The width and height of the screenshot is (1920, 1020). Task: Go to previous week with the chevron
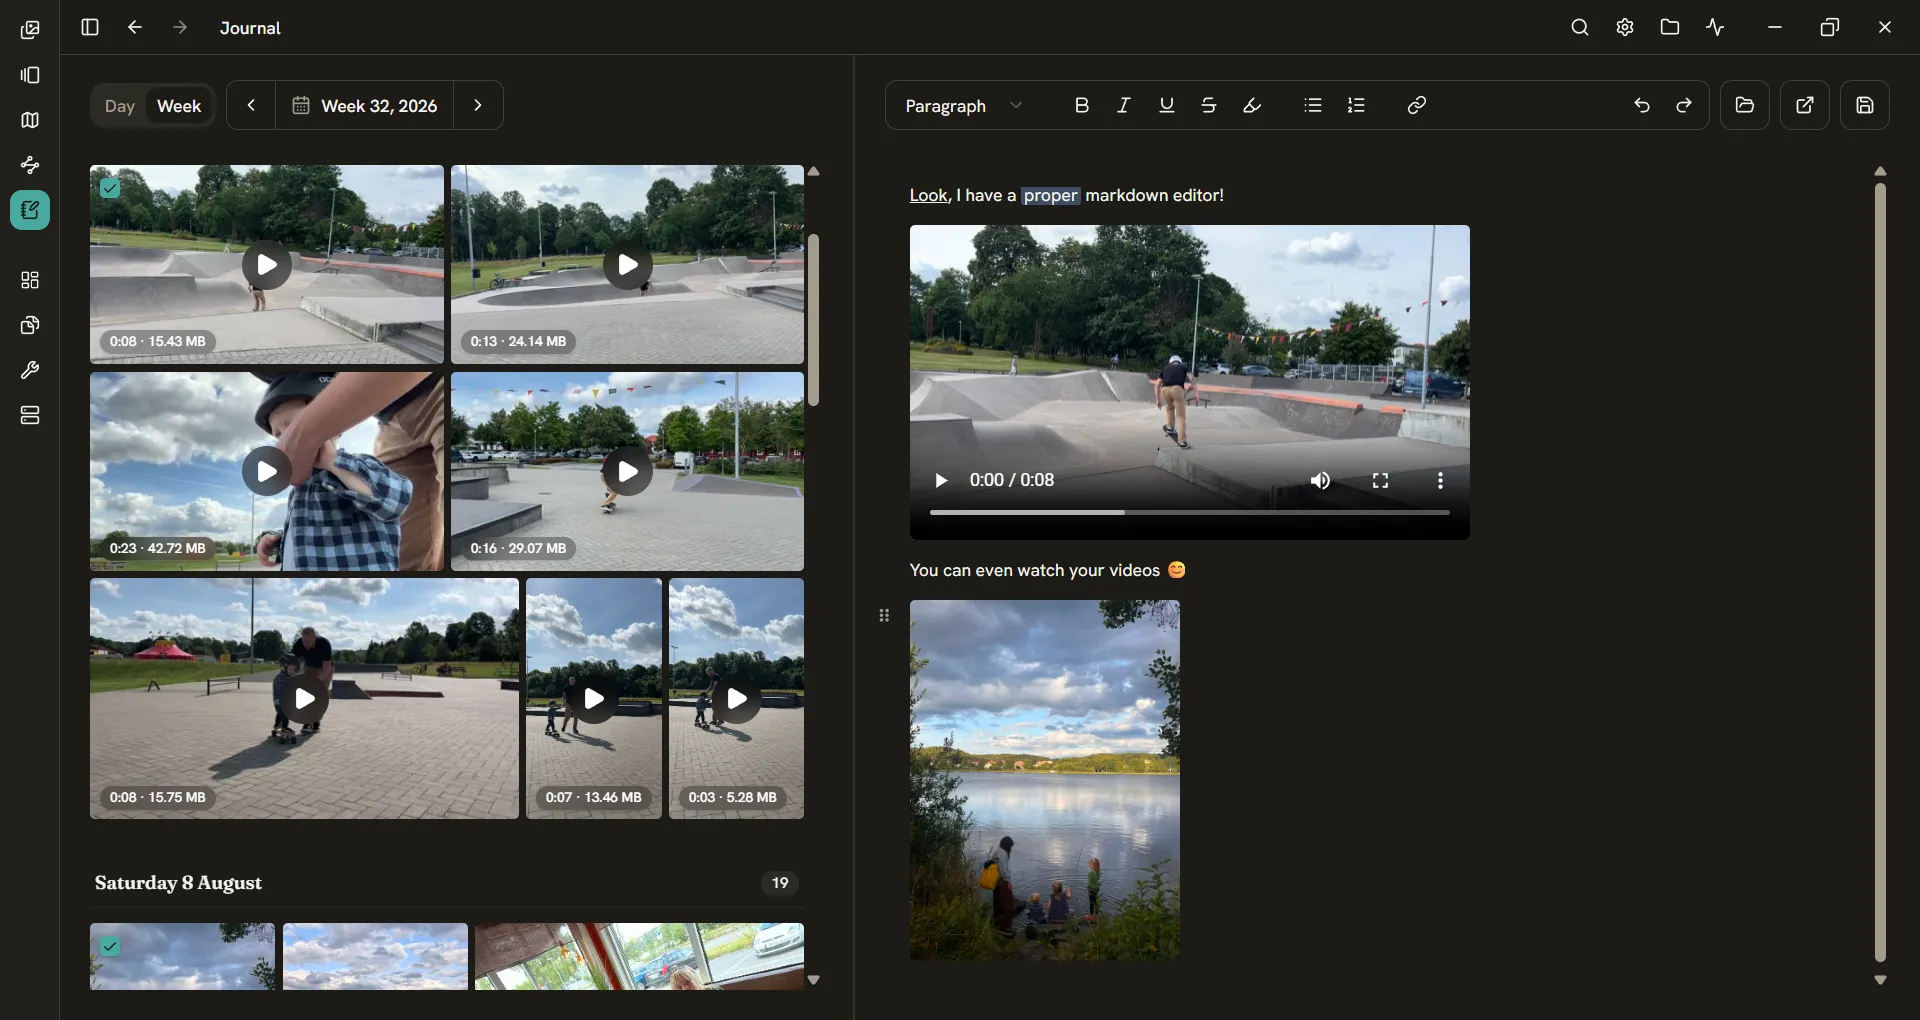tap(251, 106)
